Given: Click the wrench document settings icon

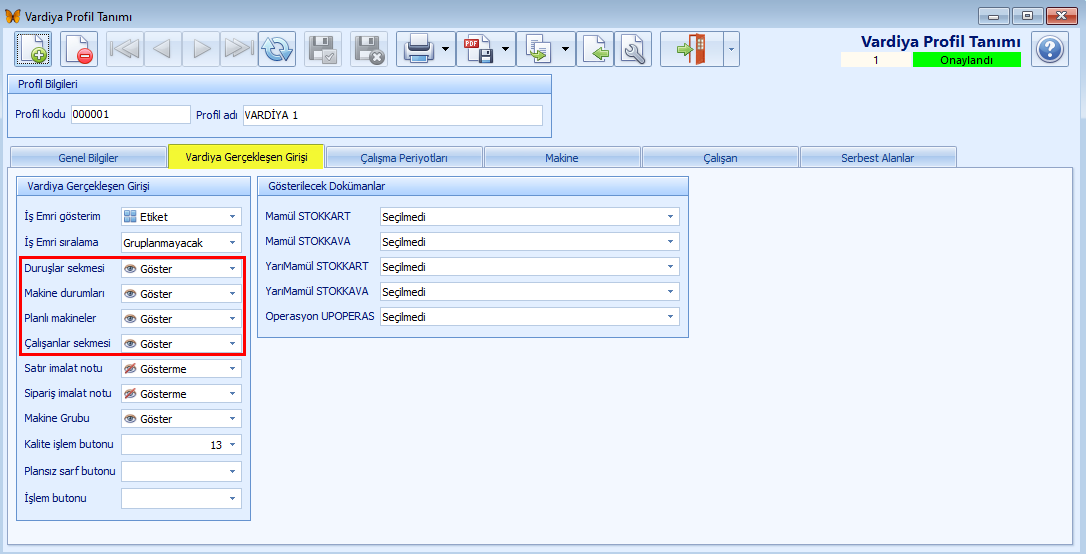Looking at the screenshot, I should [633, 49].
